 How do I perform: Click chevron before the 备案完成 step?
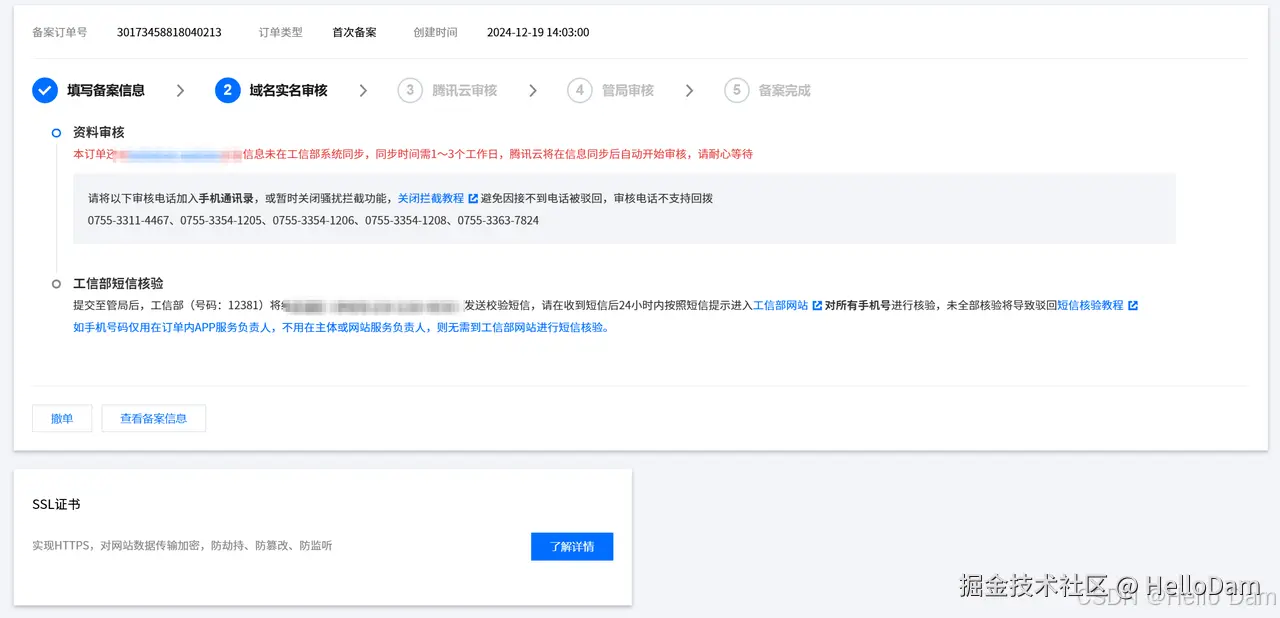tap(689, 90)
